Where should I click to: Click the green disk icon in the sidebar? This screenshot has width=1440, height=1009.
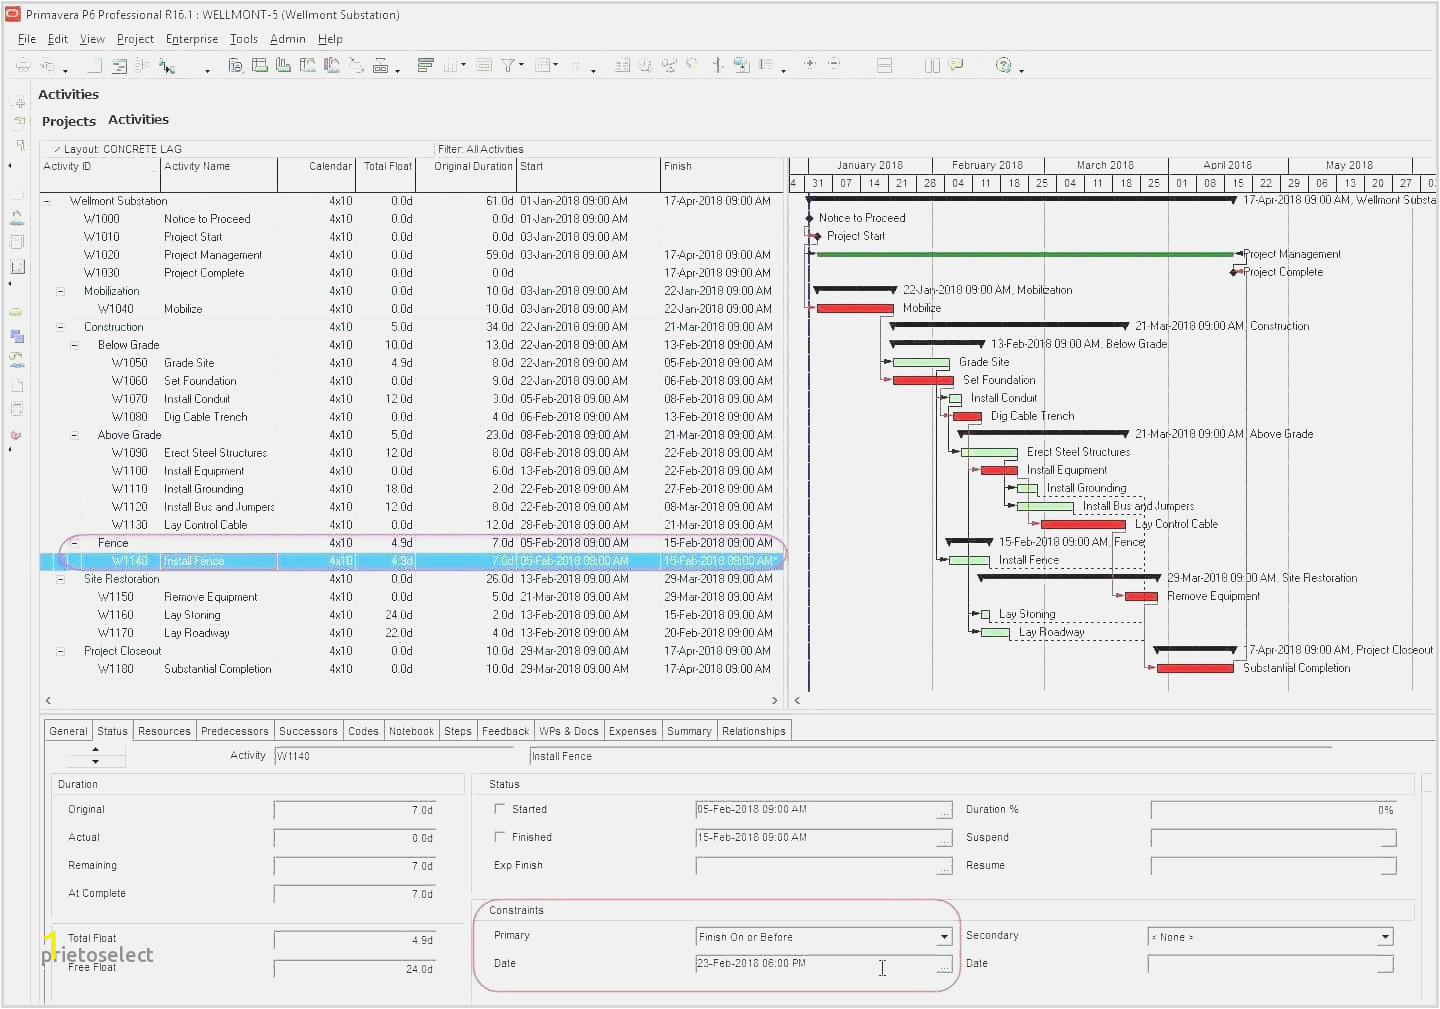(x=16, y=312)
